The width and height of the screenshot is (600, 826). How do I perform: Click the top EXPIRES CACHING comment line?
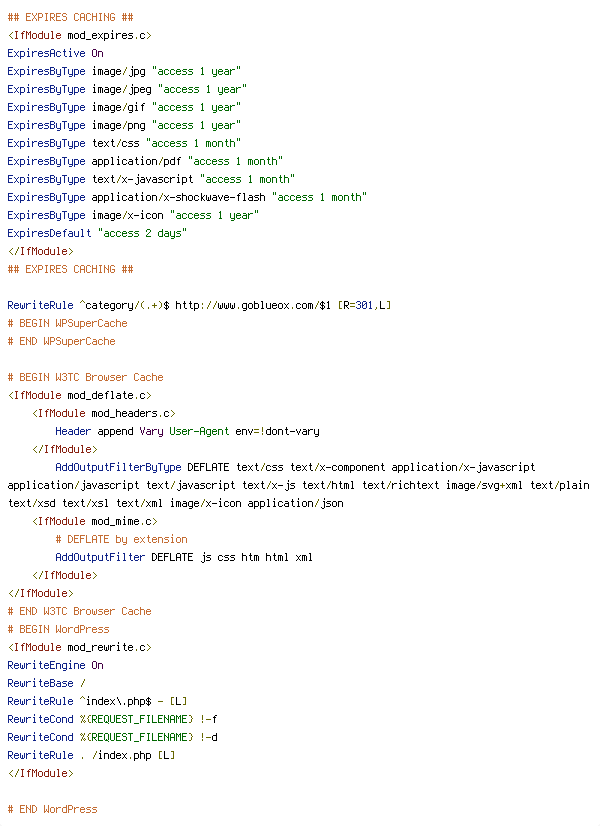71,17
